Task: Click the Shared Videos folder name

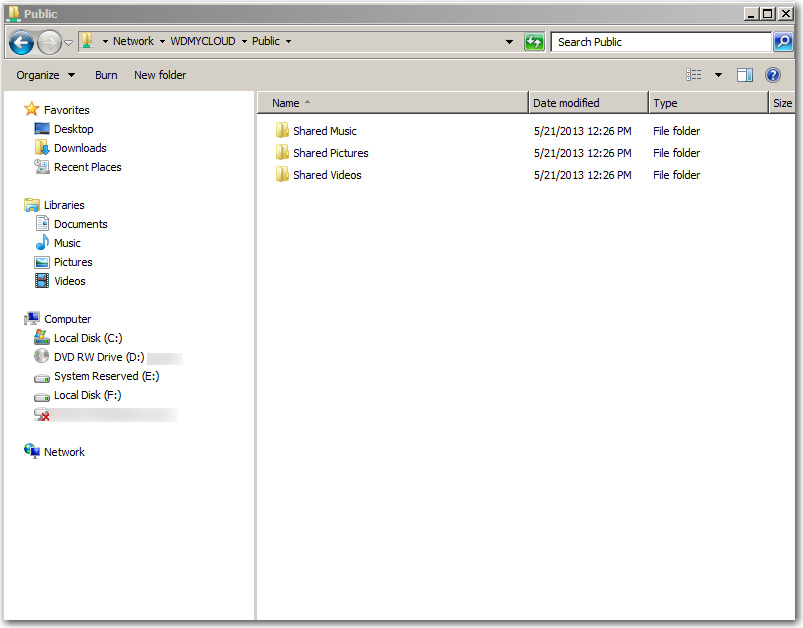Action: (327, 175)
